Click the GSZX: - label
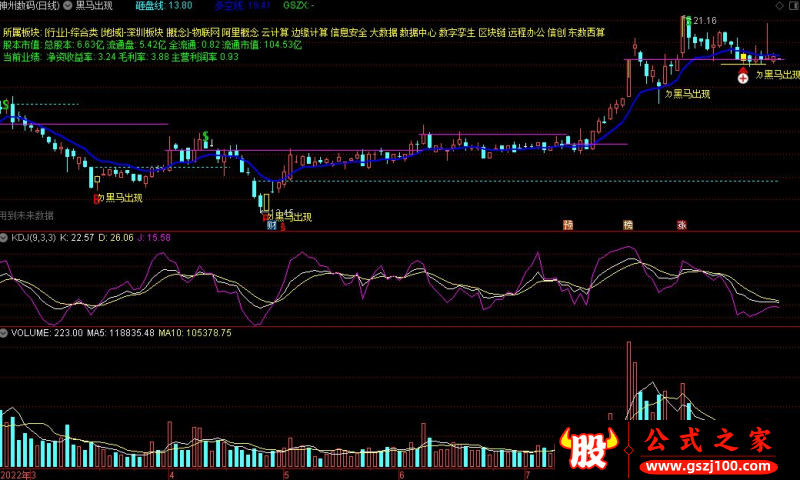800x480 pixels. [298, 6]
